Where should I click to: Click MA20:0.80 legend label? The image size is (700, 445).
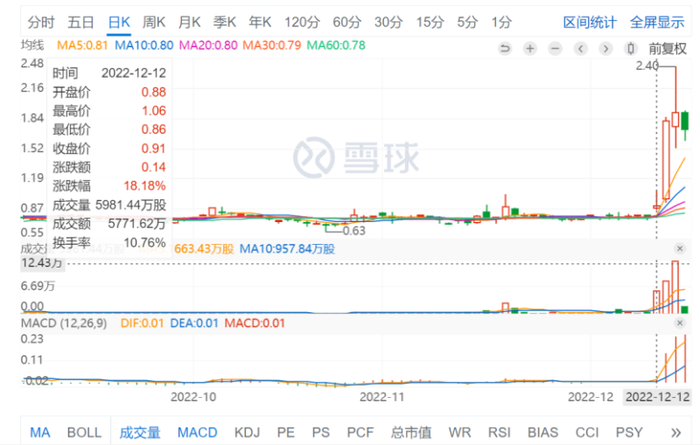[208, 46]
